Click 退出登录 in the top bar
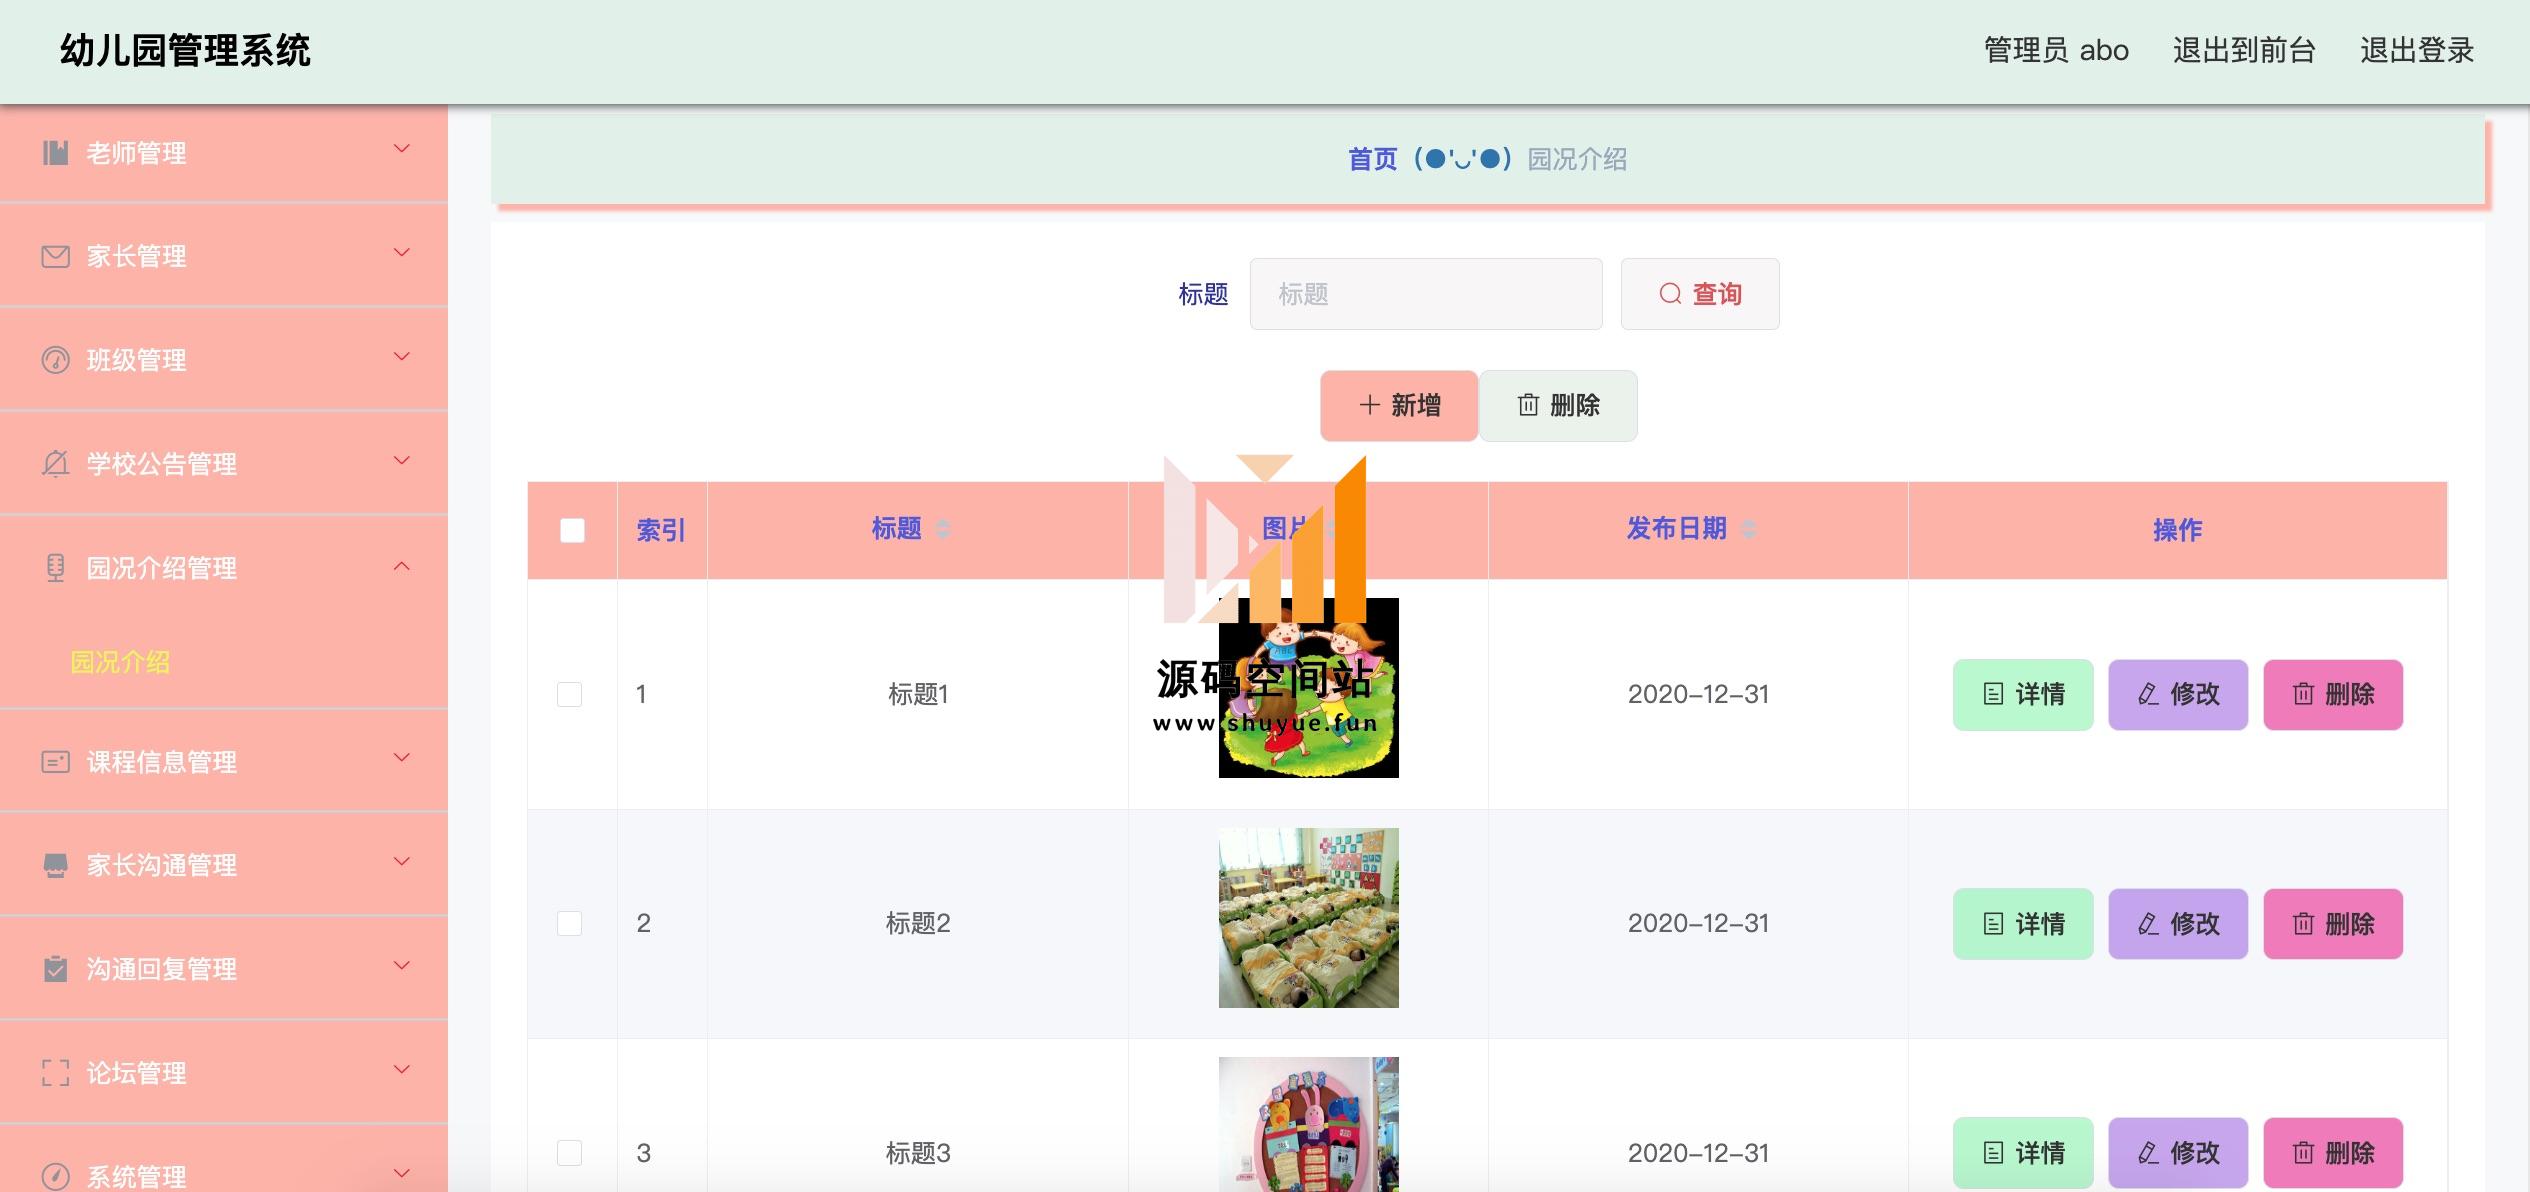 point(2416,50)
